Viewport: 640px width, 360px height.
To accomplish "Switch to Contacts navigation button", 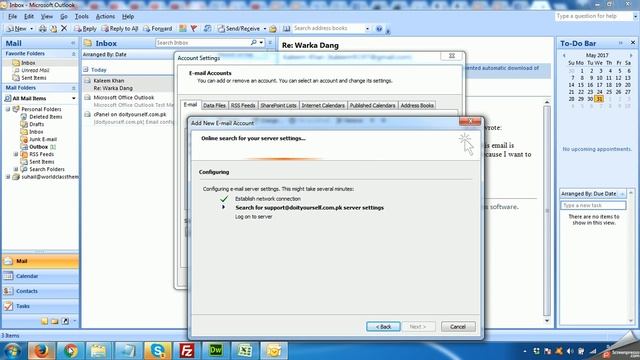I will click(x=40, y=291).
